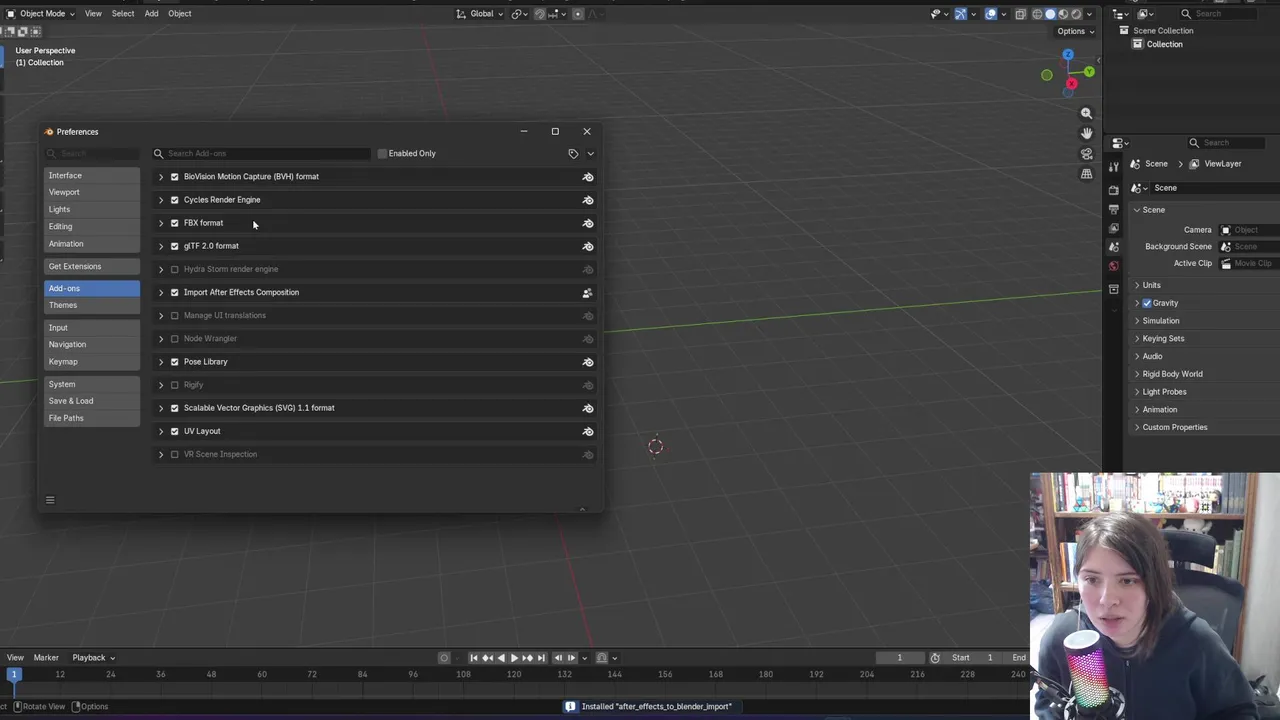This screenshot has width=1280, height=720.
Task: Click the Search Add-ons field
Action: [x=262, y=154]
